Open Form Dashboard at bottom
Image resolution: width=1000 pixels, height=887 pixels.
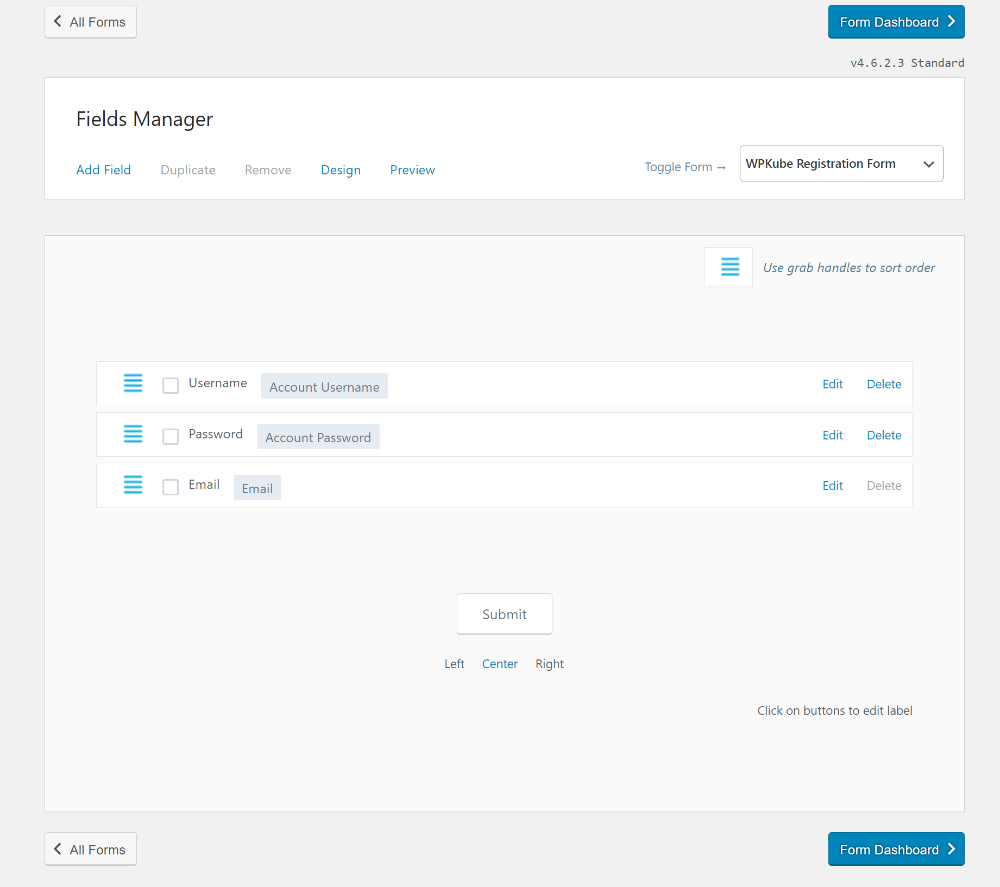coord(896,849)
